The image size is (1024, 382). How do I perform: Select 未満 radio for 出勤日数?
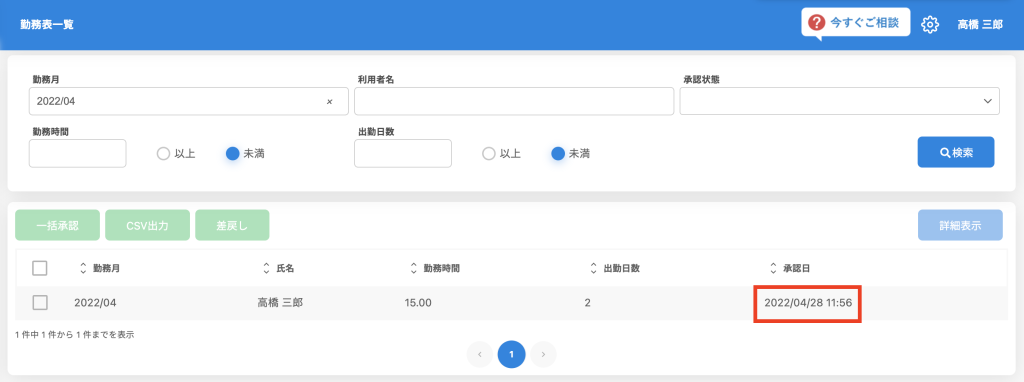tap(558, 154)
